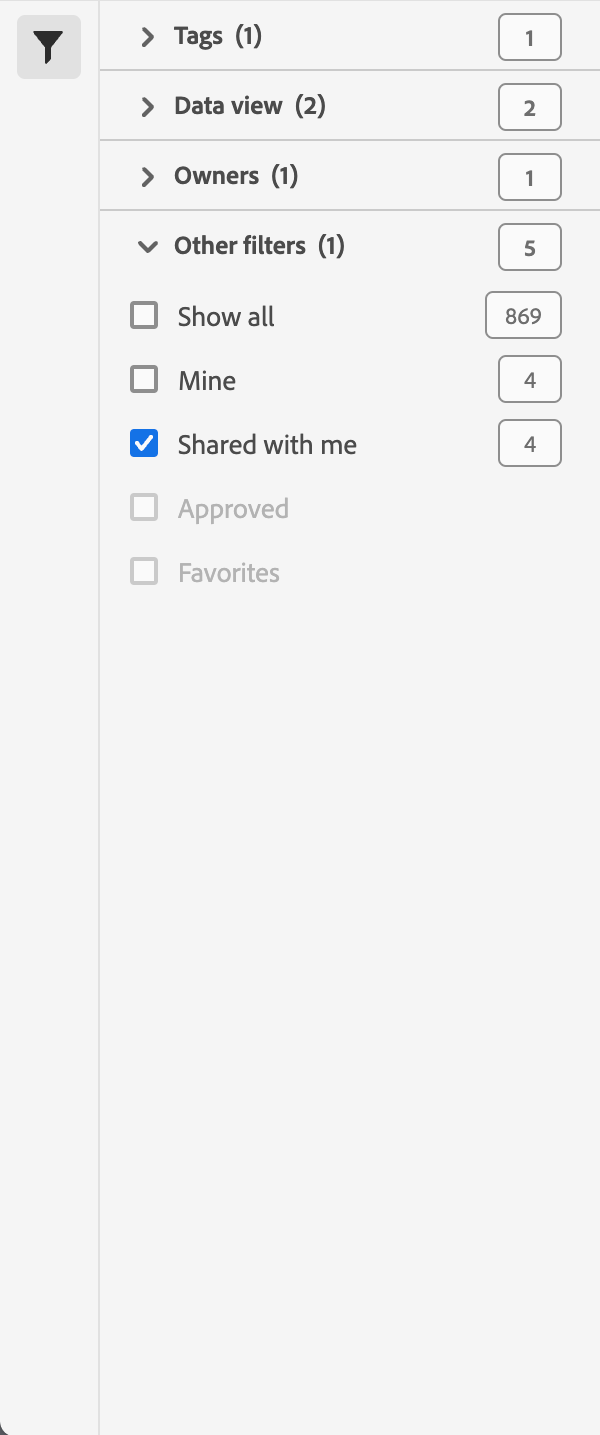This screenshot has width=600, height=1435.
Task: Check the Show all checkbox
Action: tap(144, 316)
